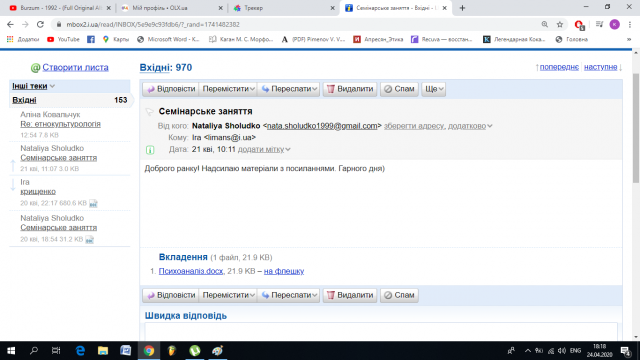Screen dimensions: 640x360
Task: Show hidden system tray icons
Action: tap(527, 351)
